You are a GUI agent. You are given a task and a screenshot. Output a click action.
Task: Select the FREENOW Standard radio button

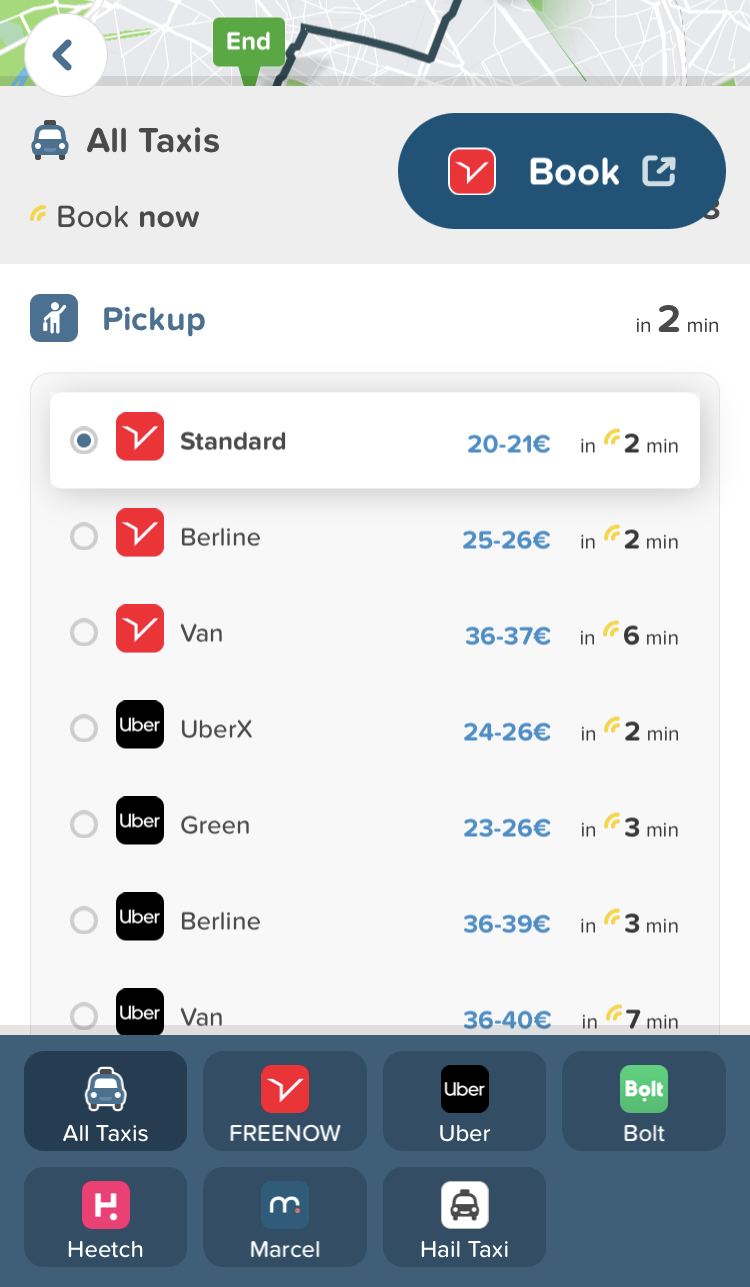(84, 441)
